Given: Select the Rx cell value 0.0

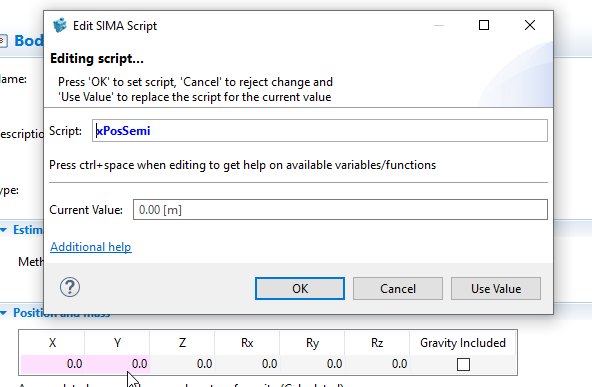Looking at the screenshot, I should [x=248, y=364].
